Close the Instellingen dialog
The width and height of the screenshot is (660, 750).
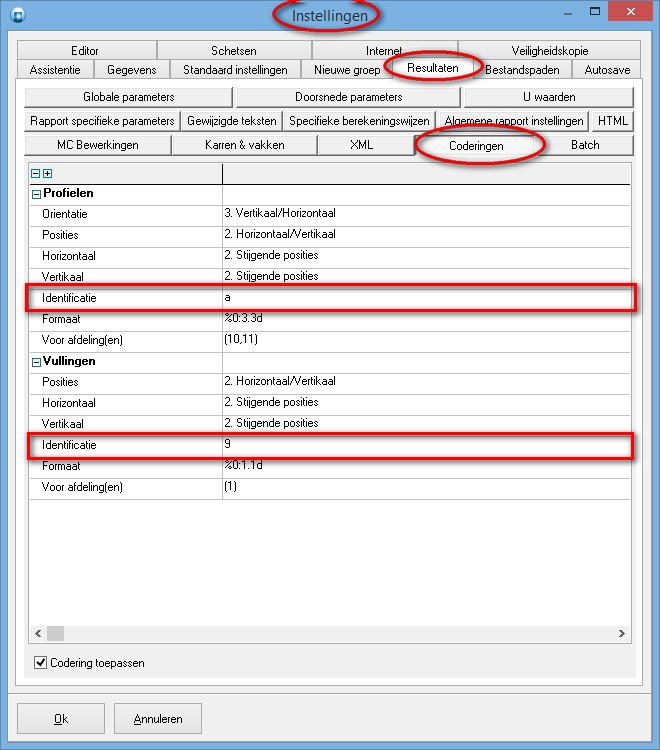point(630,11)
